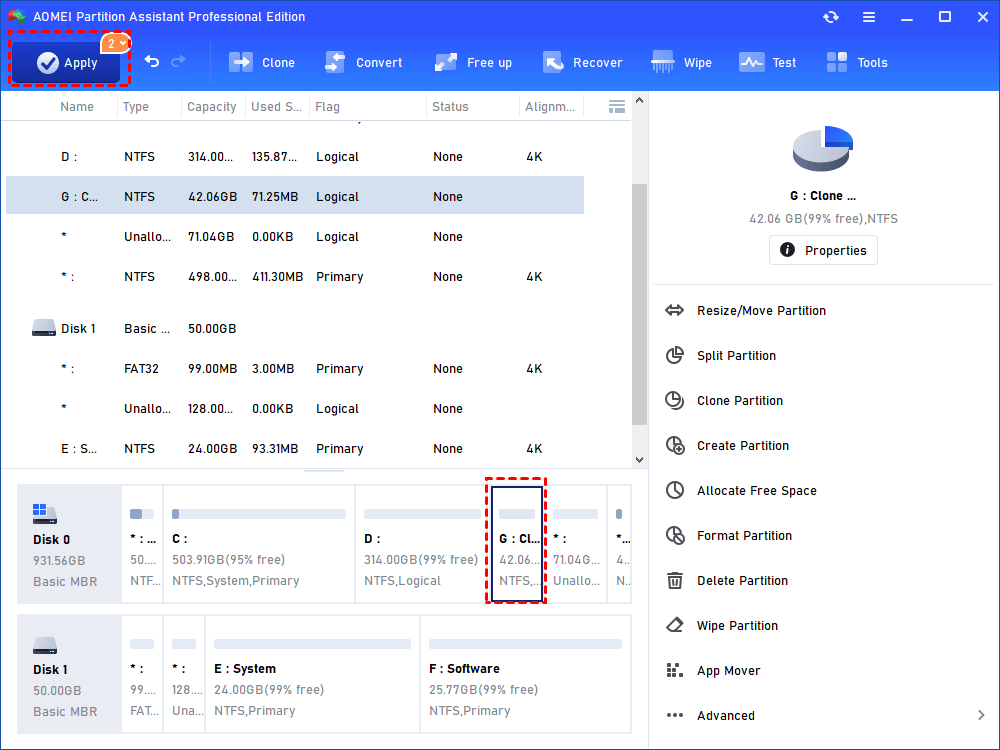Undo the last operation
Image resolution: width=1000 pixels, height=750 pixels.
pos(152,61)
